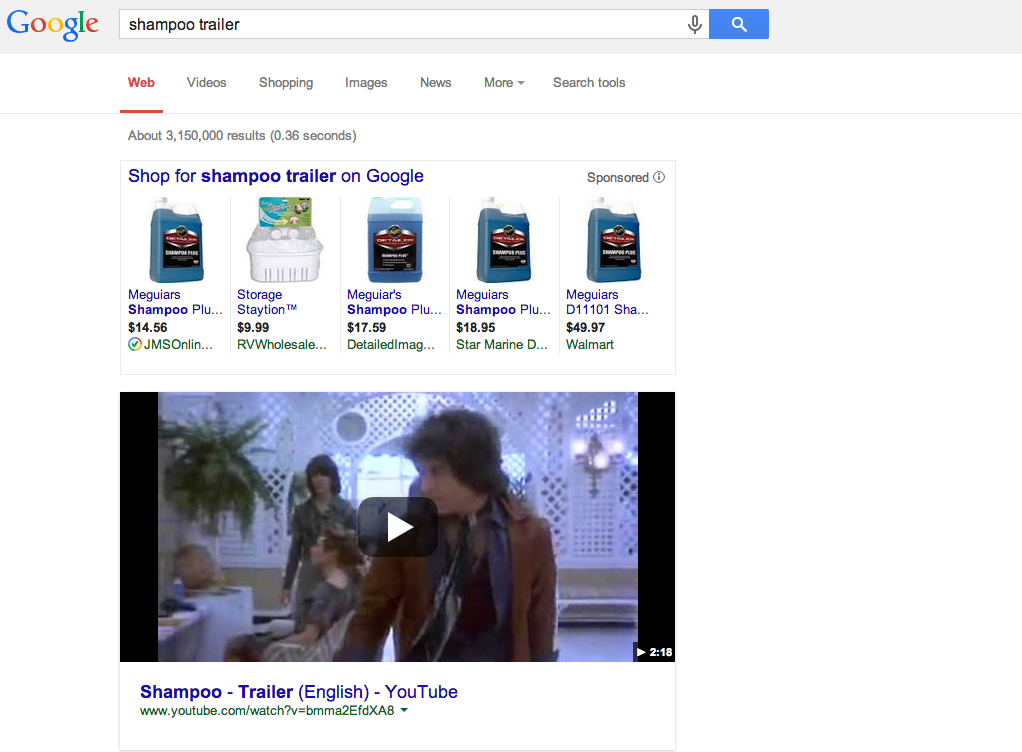Switch to the Videos tab
The width and height of the screenshot is (1022, 752).
click(x=207, y=83)
